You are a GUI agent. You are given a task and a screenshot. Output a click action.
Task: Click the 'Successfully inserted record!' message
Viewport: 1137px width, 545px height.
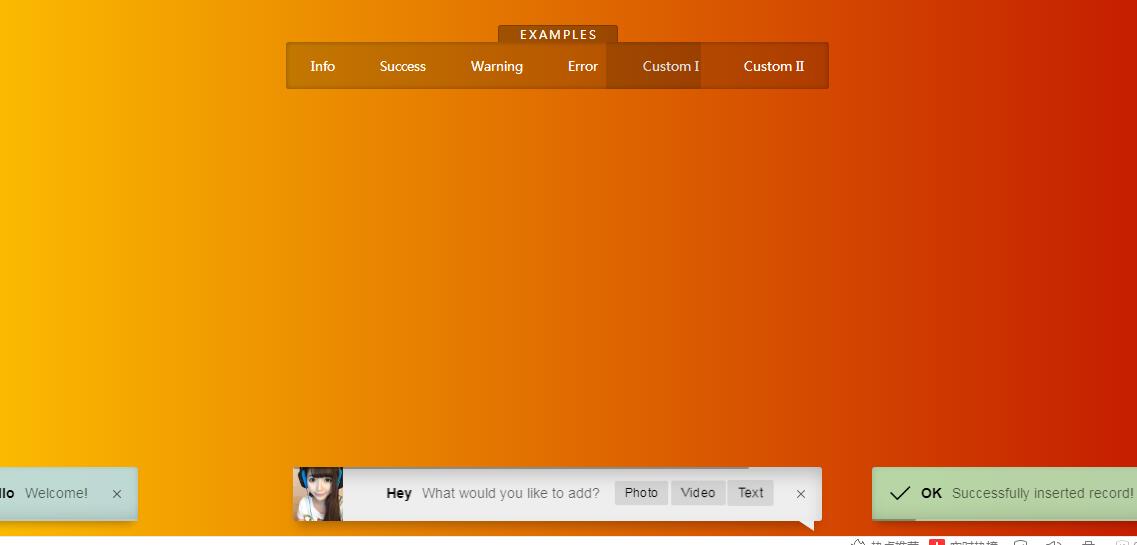click(x=1042, y=493)
